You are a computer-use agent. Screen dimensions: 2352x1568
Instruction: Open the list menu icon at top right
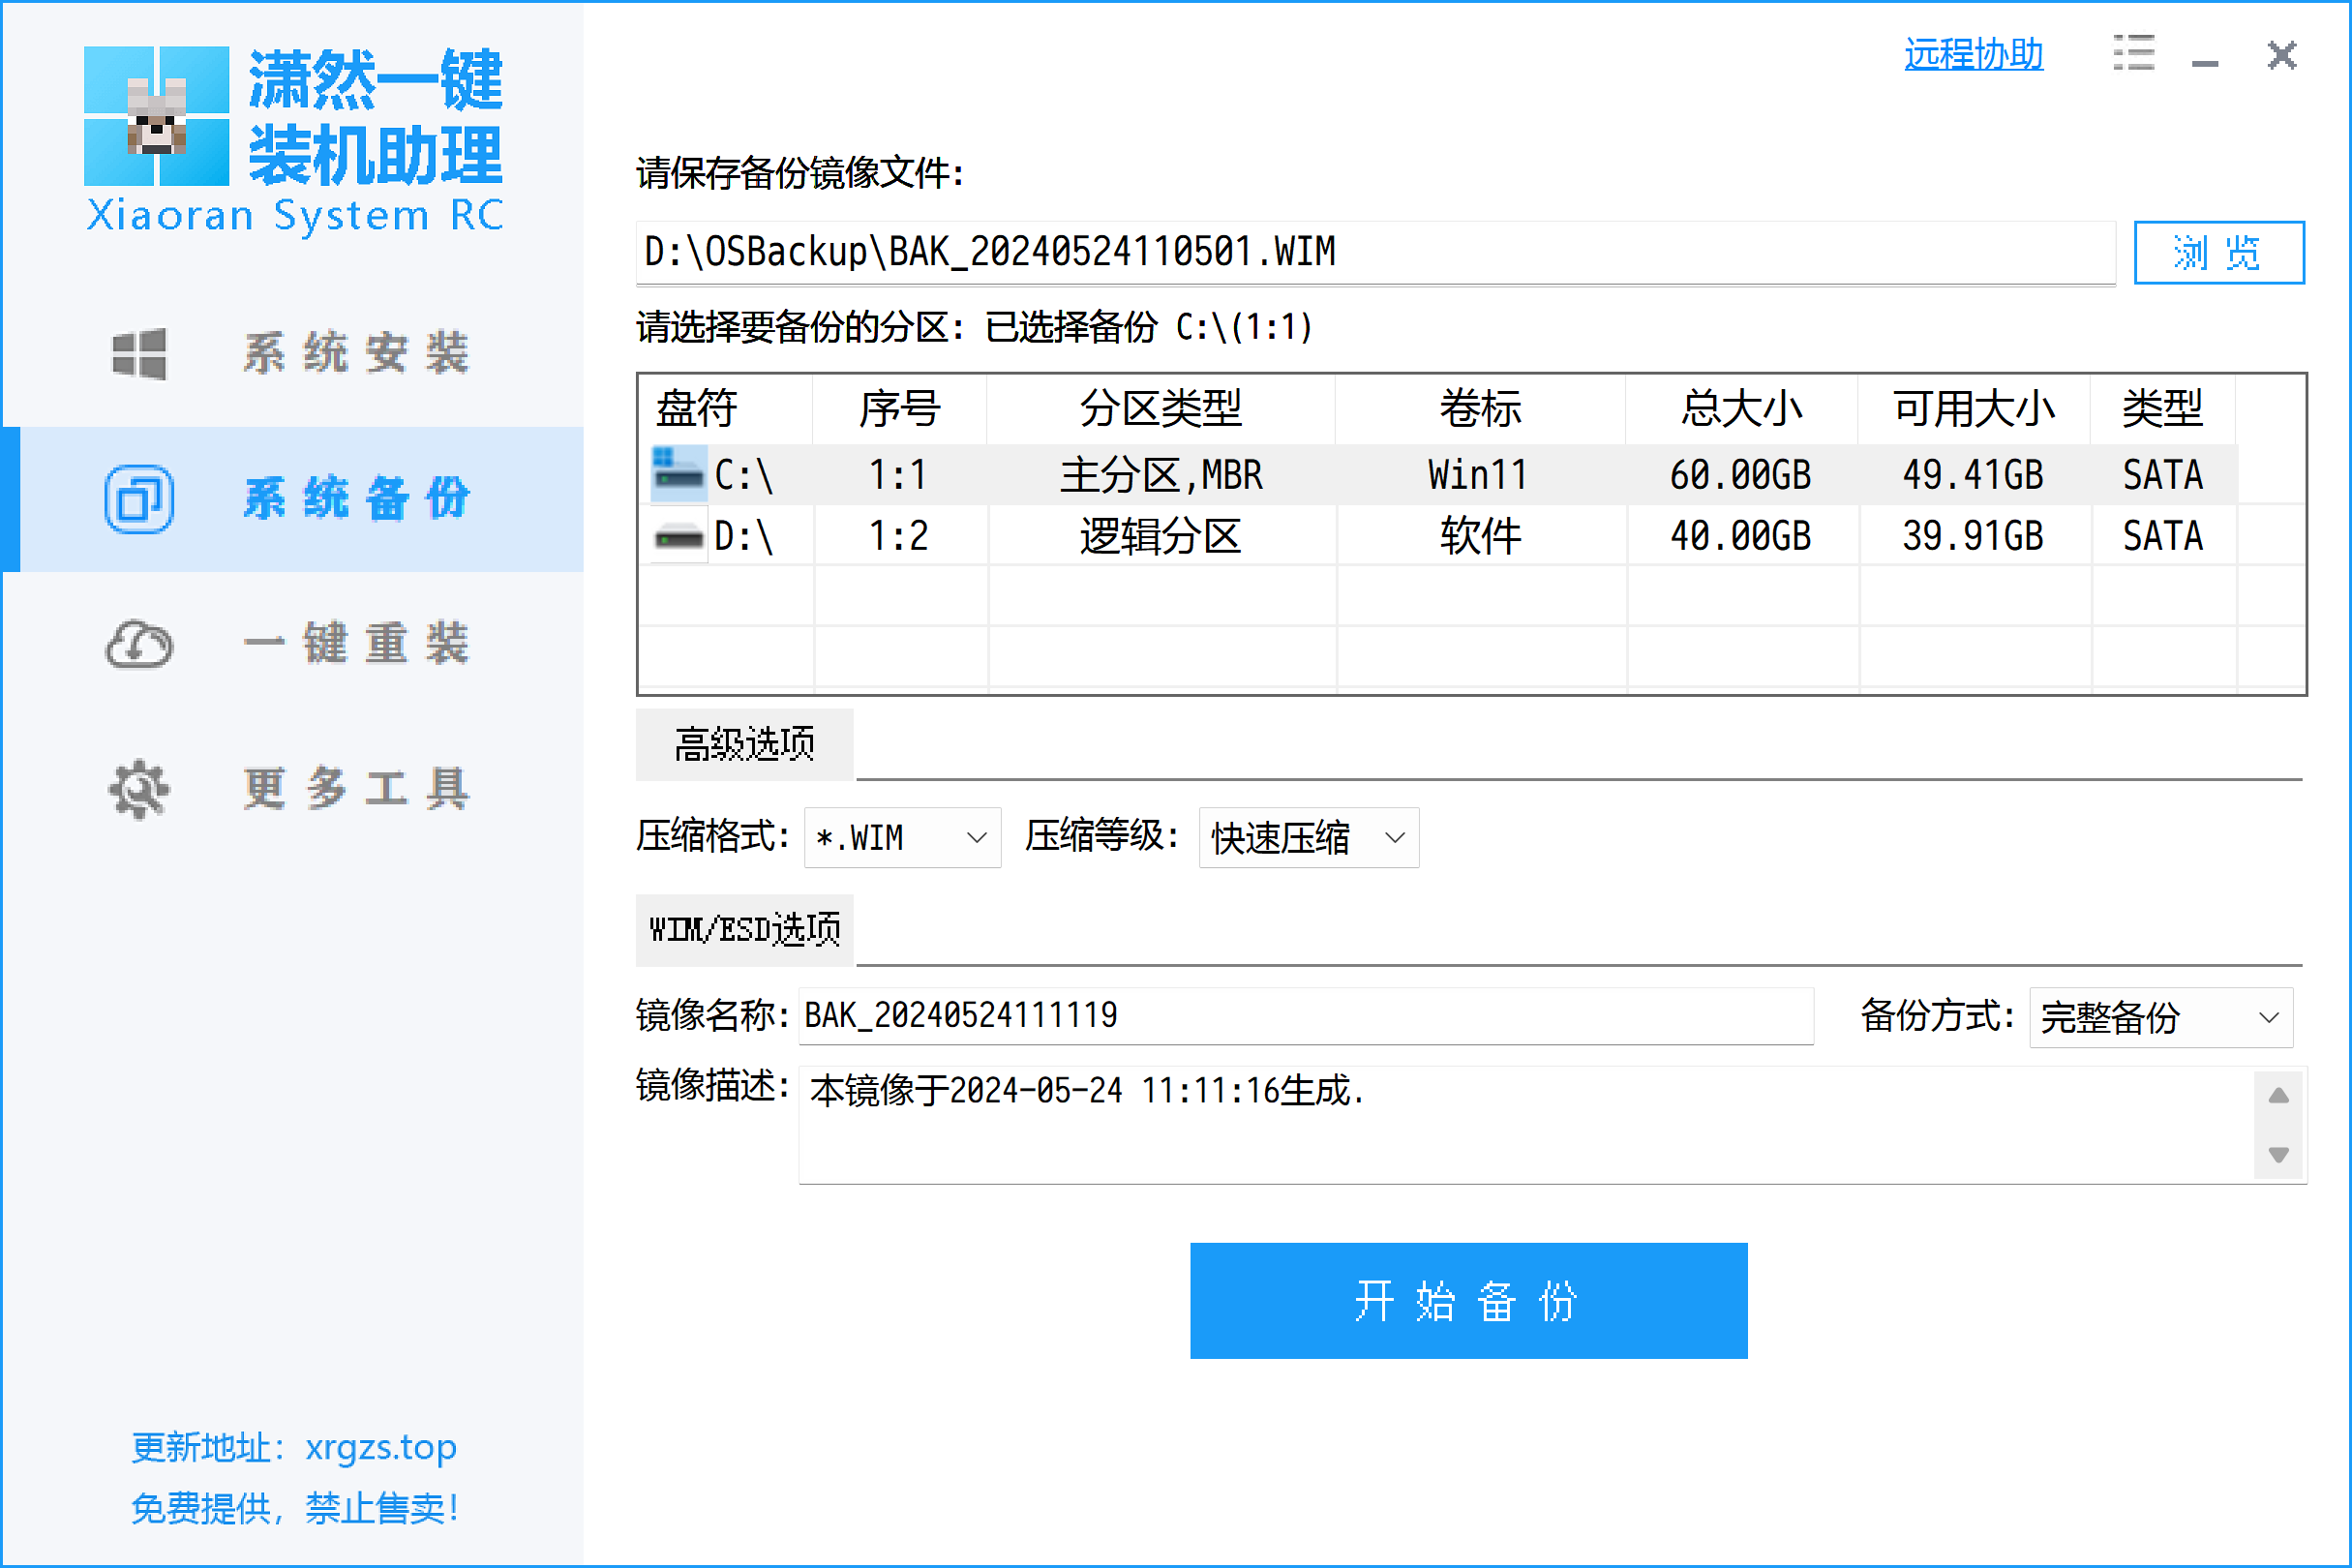pyautogui.click(x=2133, y=54)
